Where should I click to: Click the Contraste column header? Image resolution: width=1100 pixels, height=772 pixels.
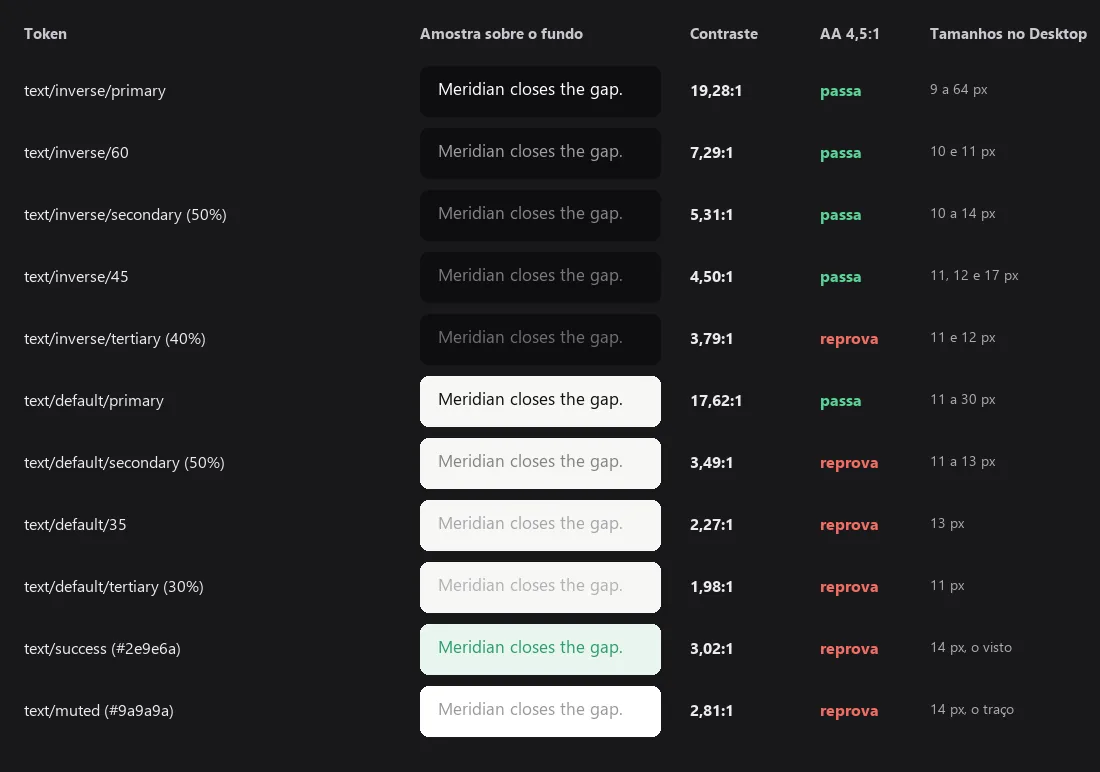723,34
